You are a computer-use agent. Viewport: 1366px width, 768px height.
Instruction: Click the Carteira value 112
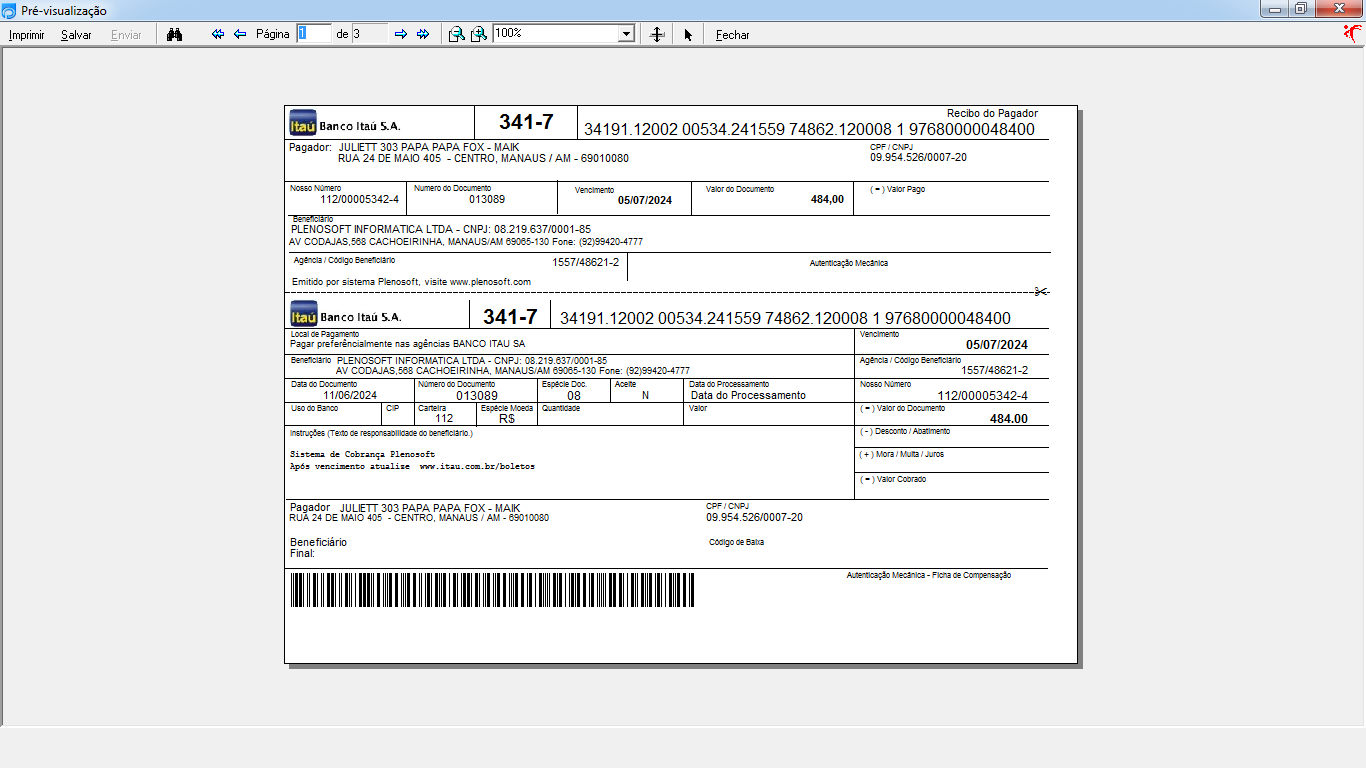(444, 419)
